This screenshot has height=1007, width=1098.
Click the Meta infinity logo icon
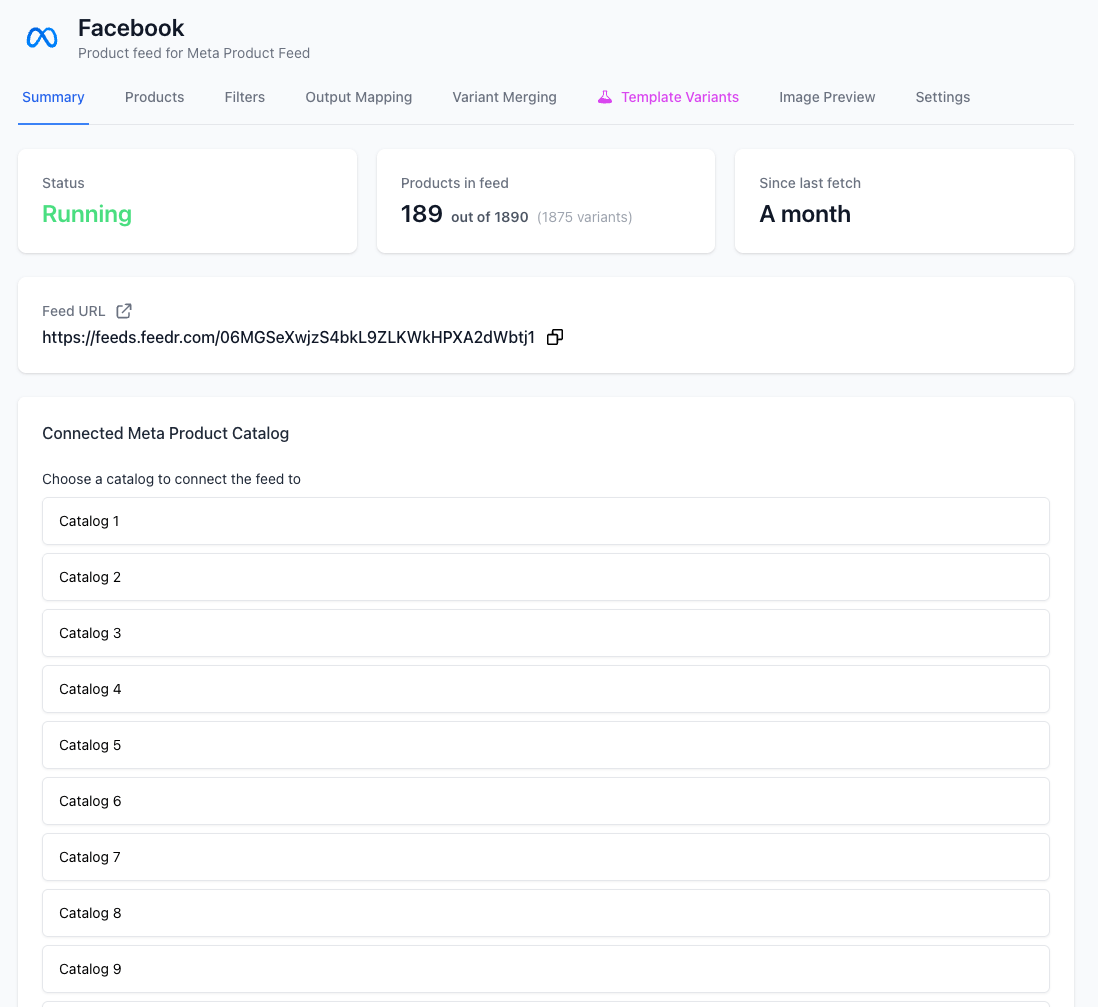click(42, 38)
